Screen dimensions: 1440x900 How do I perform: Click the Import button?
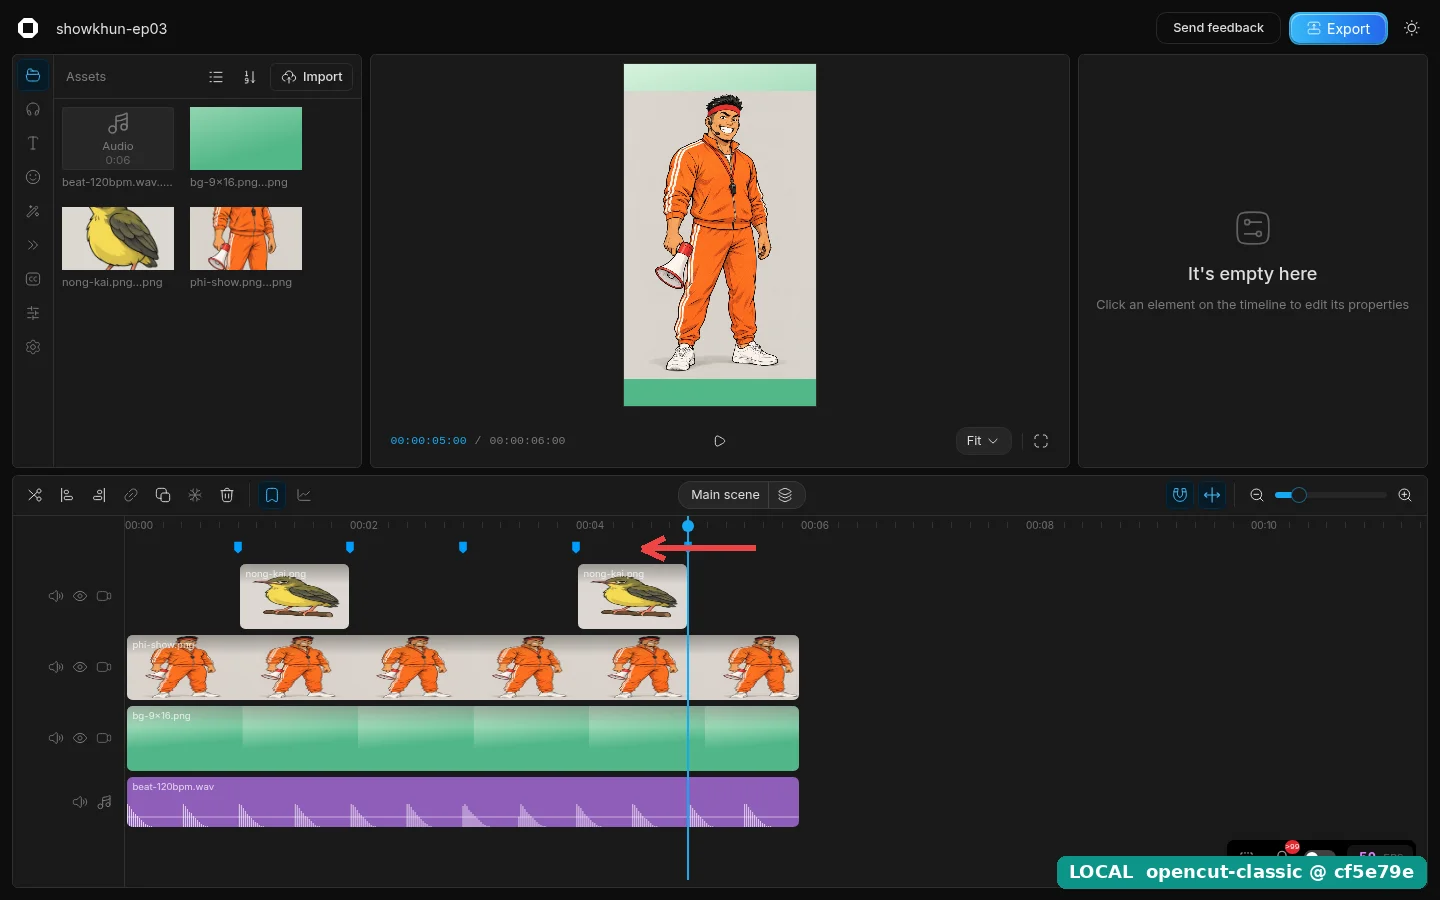(x=312, y=77)
